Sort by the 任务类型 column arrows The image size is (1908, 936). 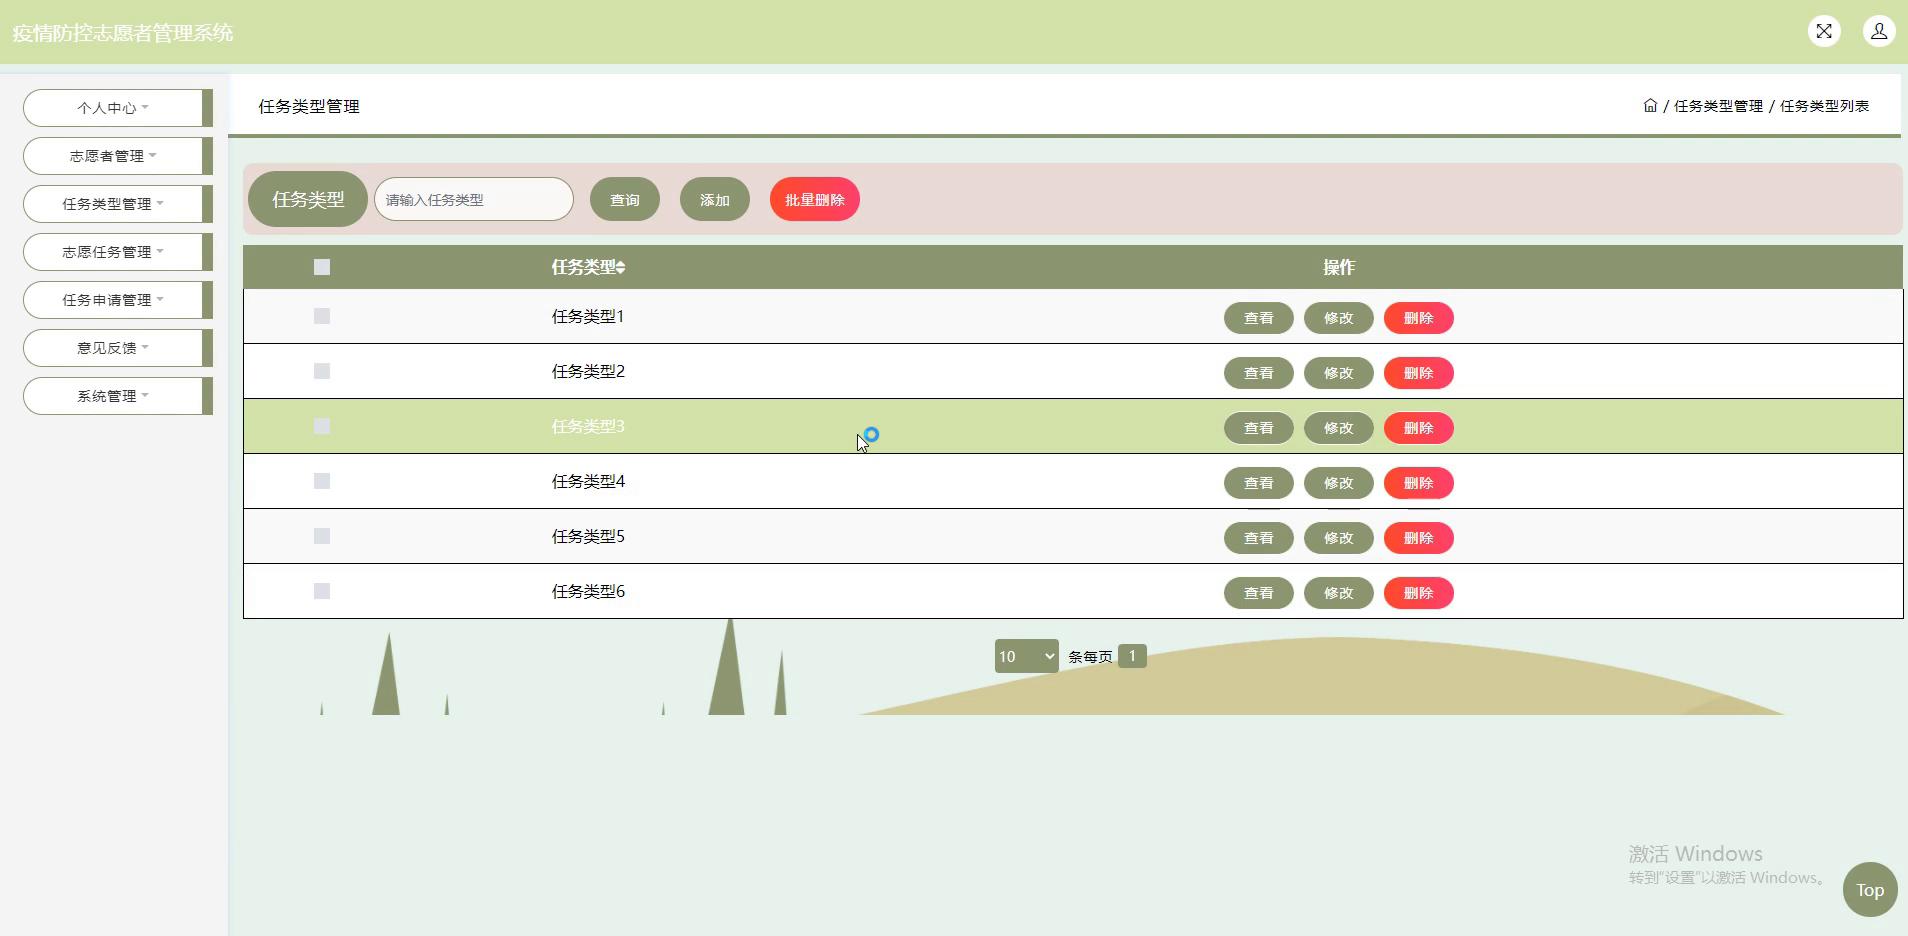tap(621, 267)
